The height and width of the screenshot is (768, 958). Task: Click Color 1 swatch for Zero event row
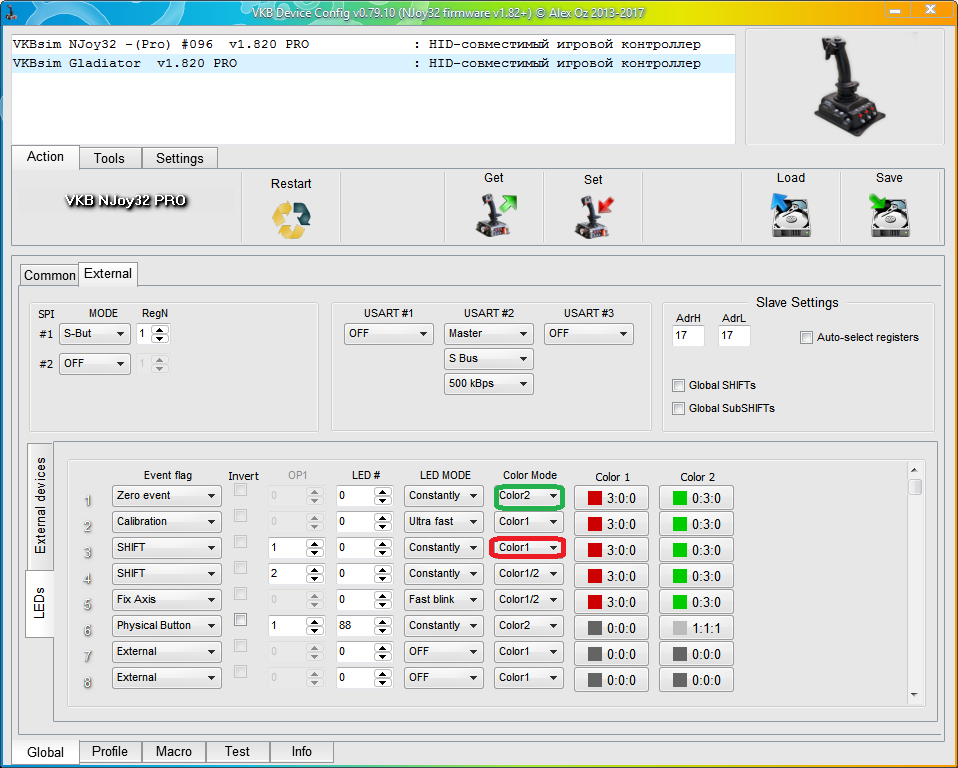[612, 498]
